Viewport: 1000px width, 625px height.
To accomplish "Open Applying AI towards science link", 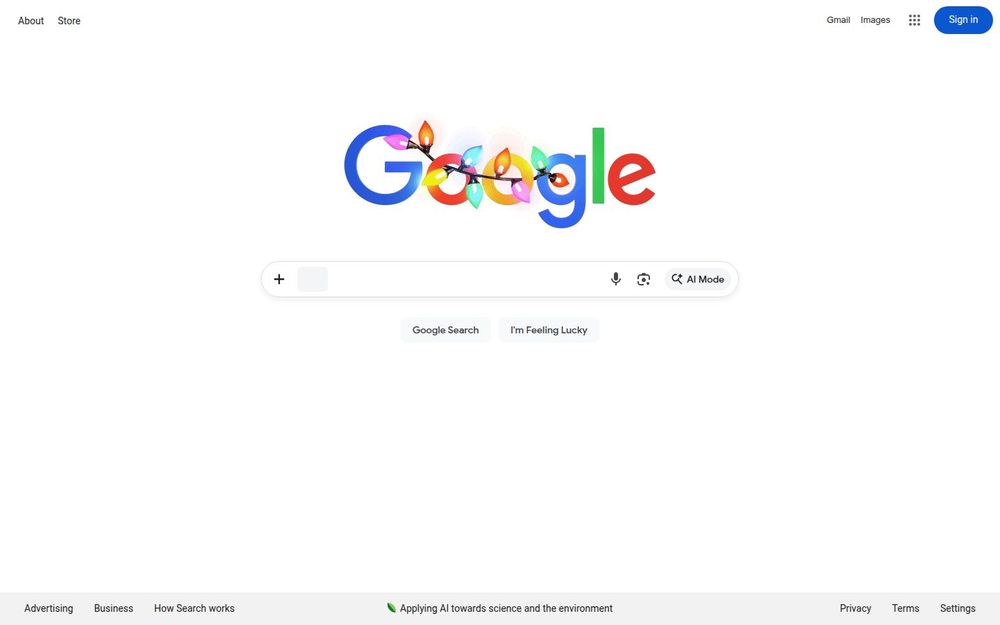I will 506,608.
